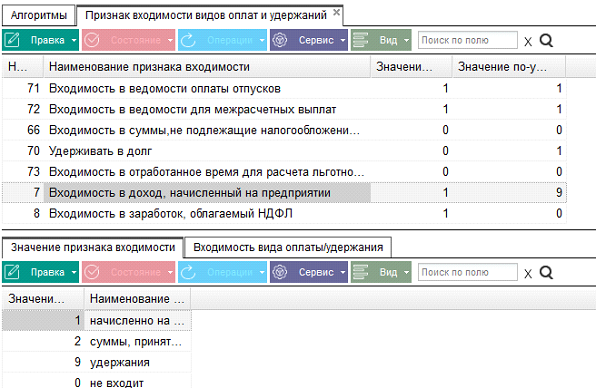This screenshot has width=596, height=389.
Task: Run search with the lower magnifier icon
Action: (x=546, y=272)
